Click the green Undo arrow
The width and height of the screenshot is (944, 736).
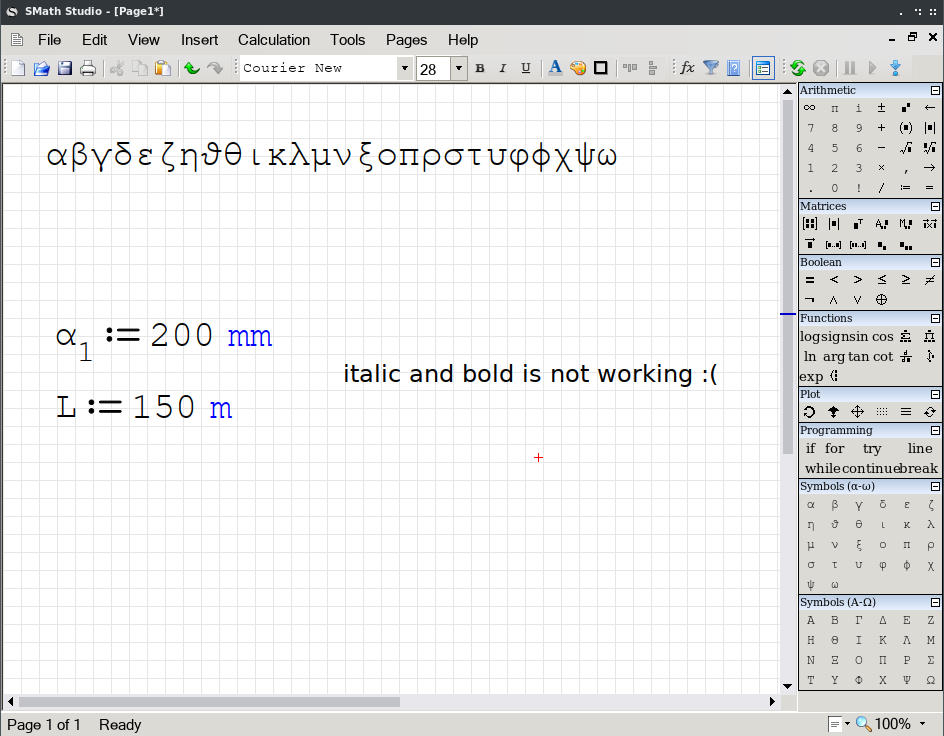click(x=191, y=68)
